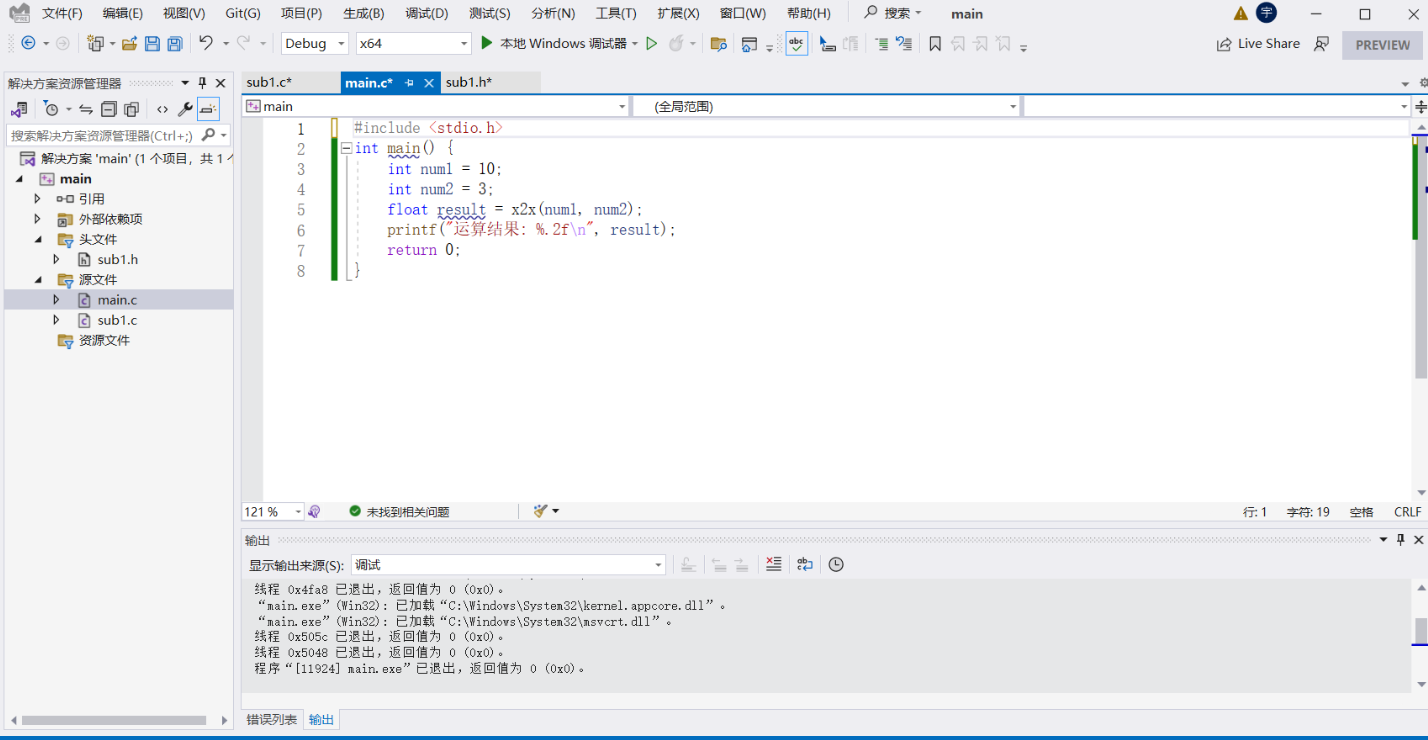Collapse all items in Solution Explorer
The height and width of the screenshot is (740, 1428).
pyautogui.click(x=109, y=110)
